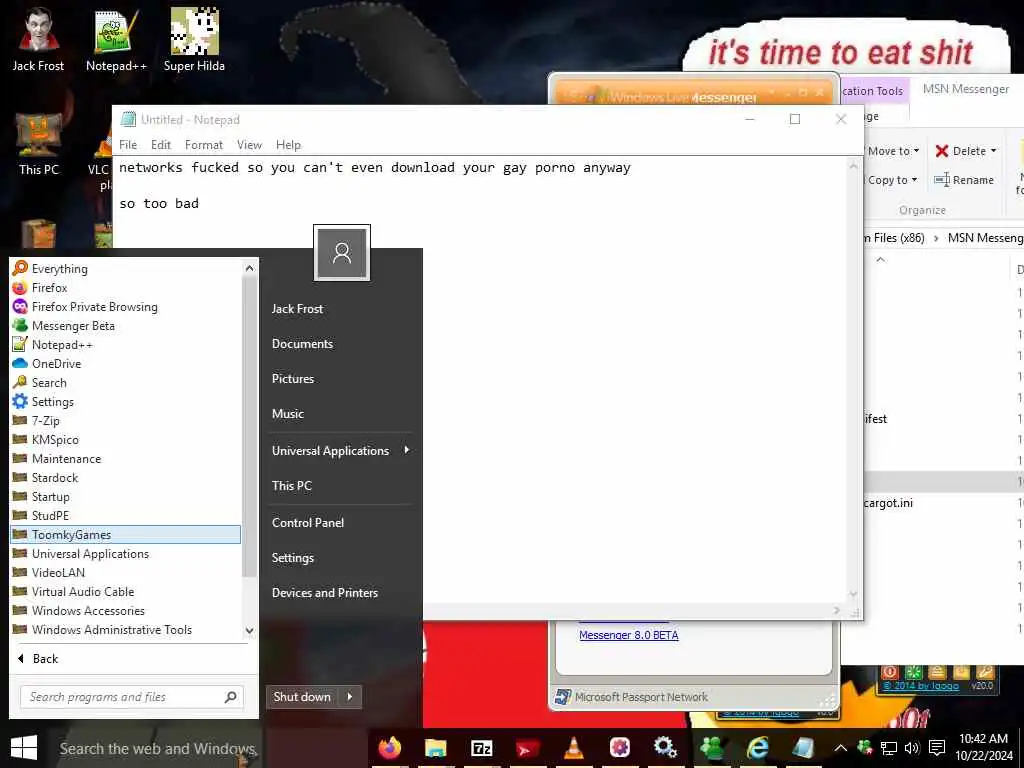Expand the VideoLAN folder
Screen dimensions: 1024x768
(x=125, y=572)
